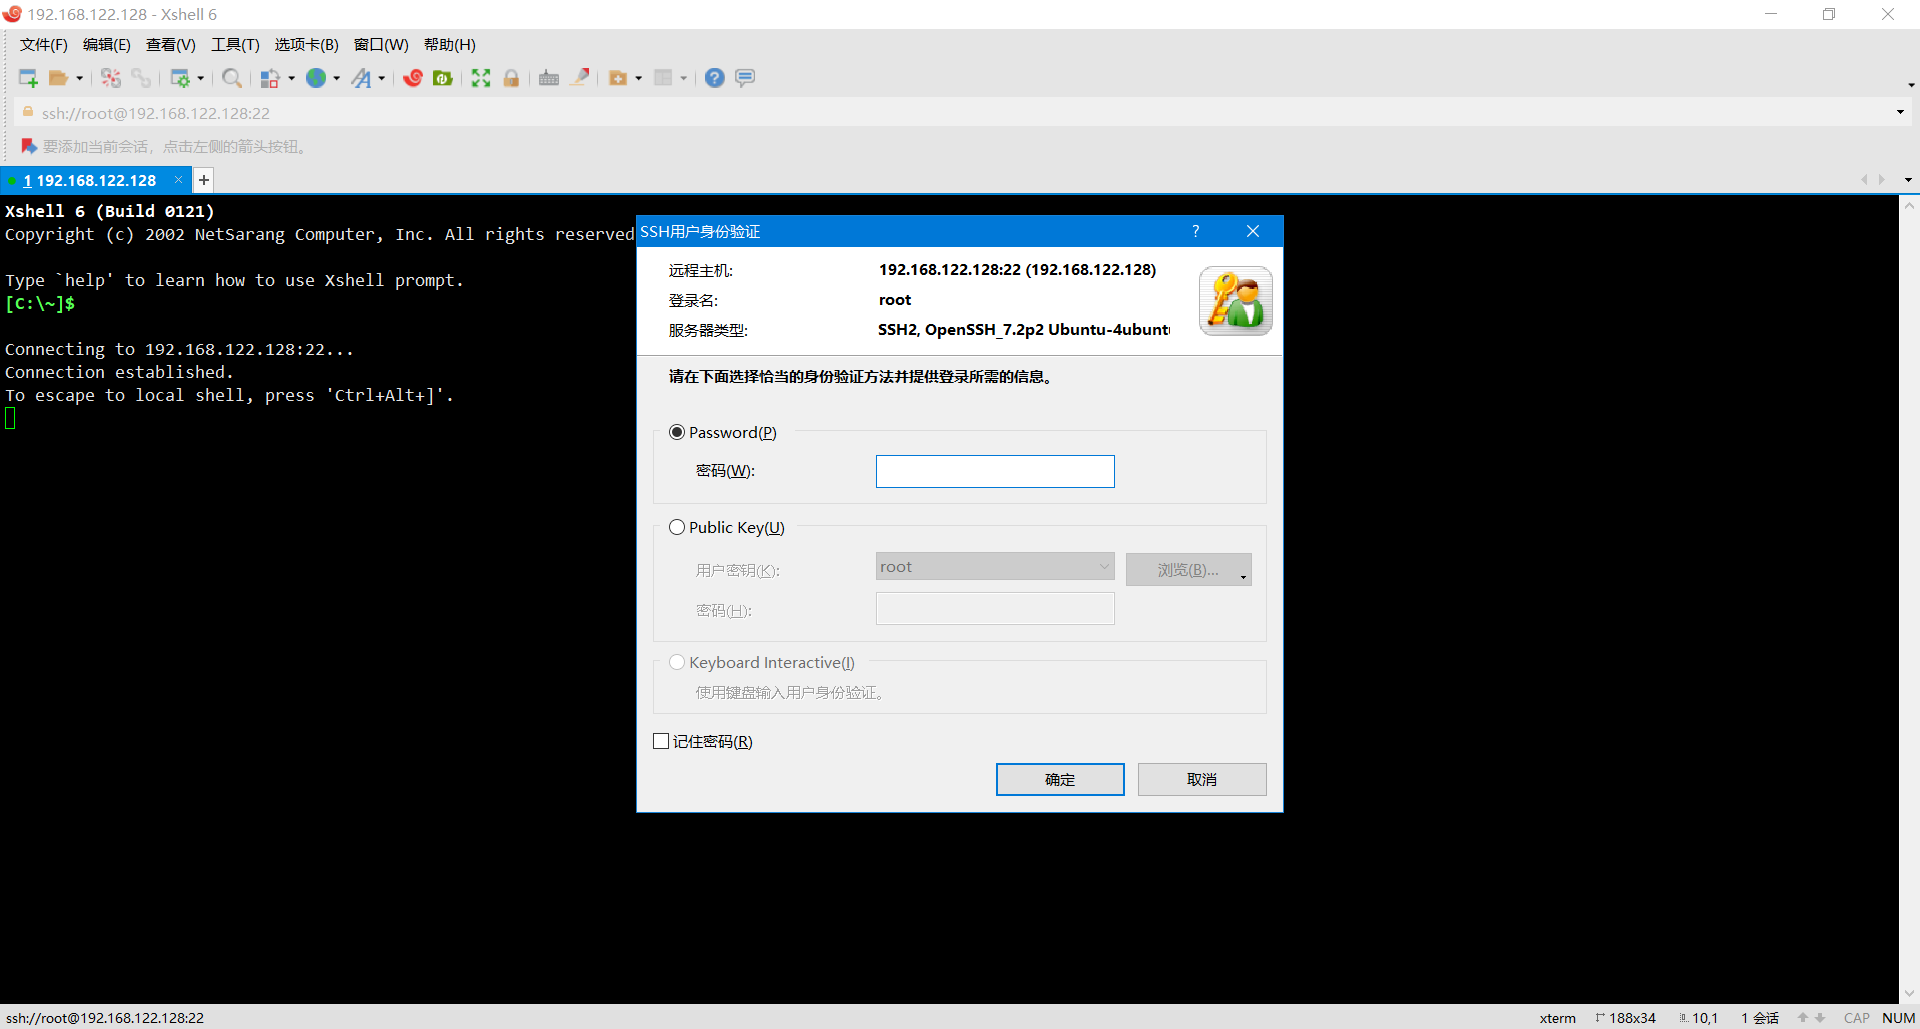The height and width of the screenshot is (1029, 1920).
Task: Expand the globe encoding dropdown arrow
Action: pyautogui.click(x=337, y=78)
